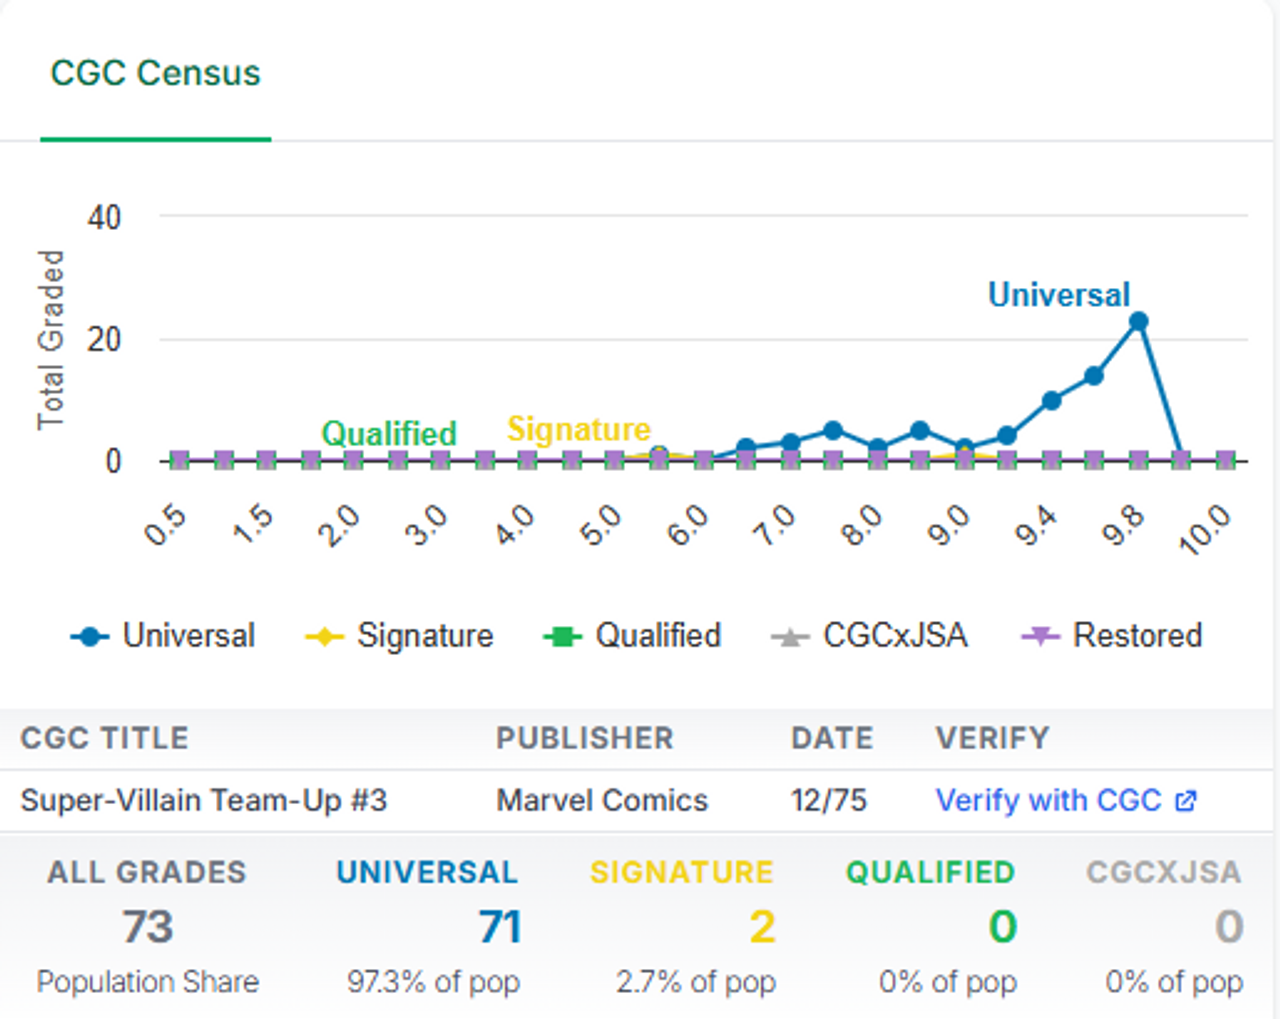This screenshot has height=1019, width=1280.
Task: Click the blue Universal legend marker icon
Action: 89,637
